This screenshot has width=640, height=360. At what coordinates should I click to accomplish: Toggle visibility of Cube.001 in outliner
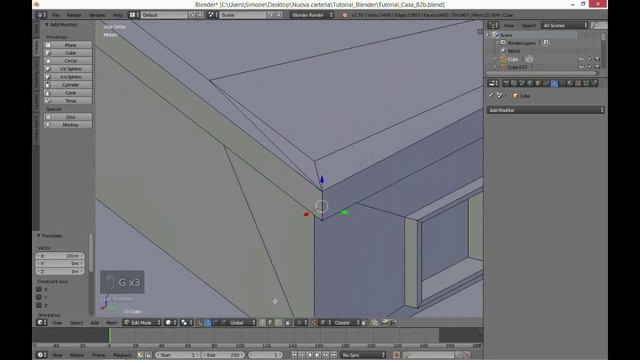581,67
